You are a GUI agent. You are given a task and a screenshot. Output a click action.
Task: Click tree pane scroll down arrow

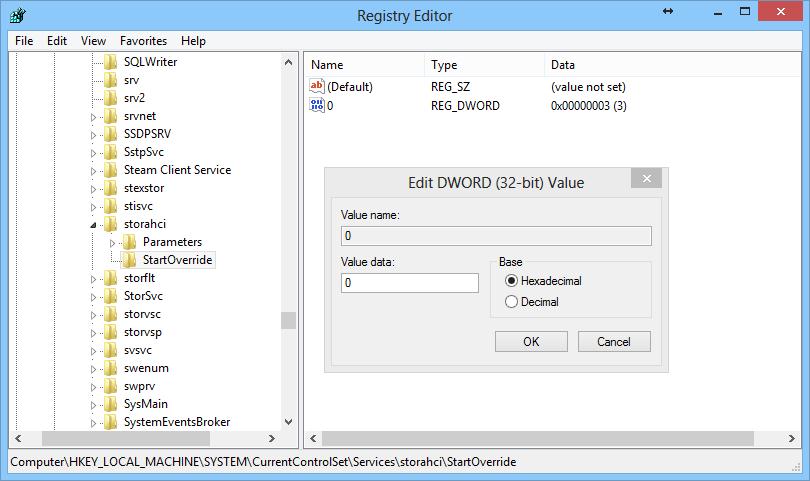(x=288, y=422)
